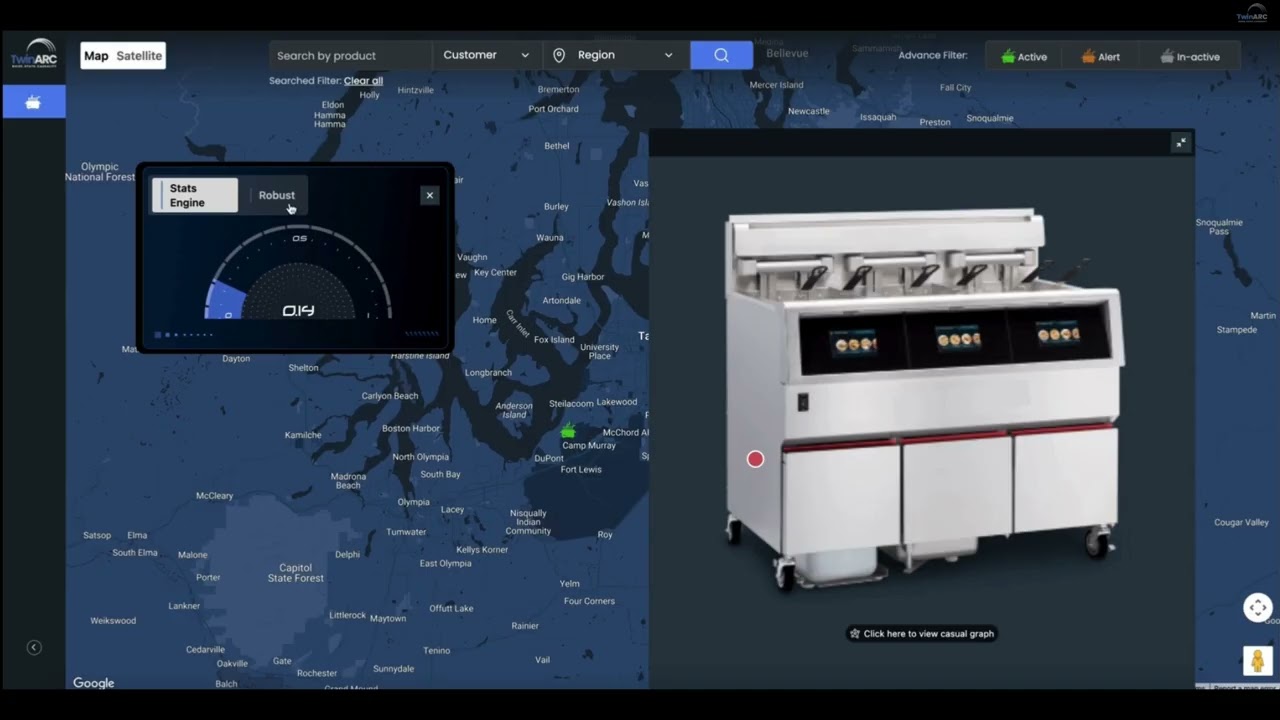Viewport: 1280px width, 720px height.
Task: Click the Gig Harbor map label
Action: pos(583,277)
